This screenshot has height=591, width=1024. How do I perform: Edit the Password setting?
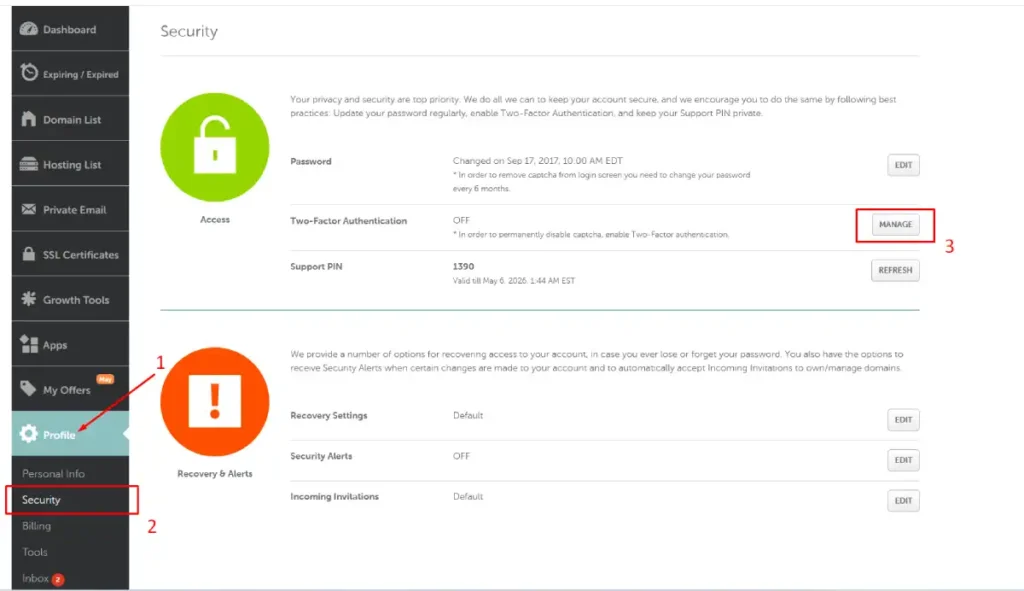tap(903, 165)
